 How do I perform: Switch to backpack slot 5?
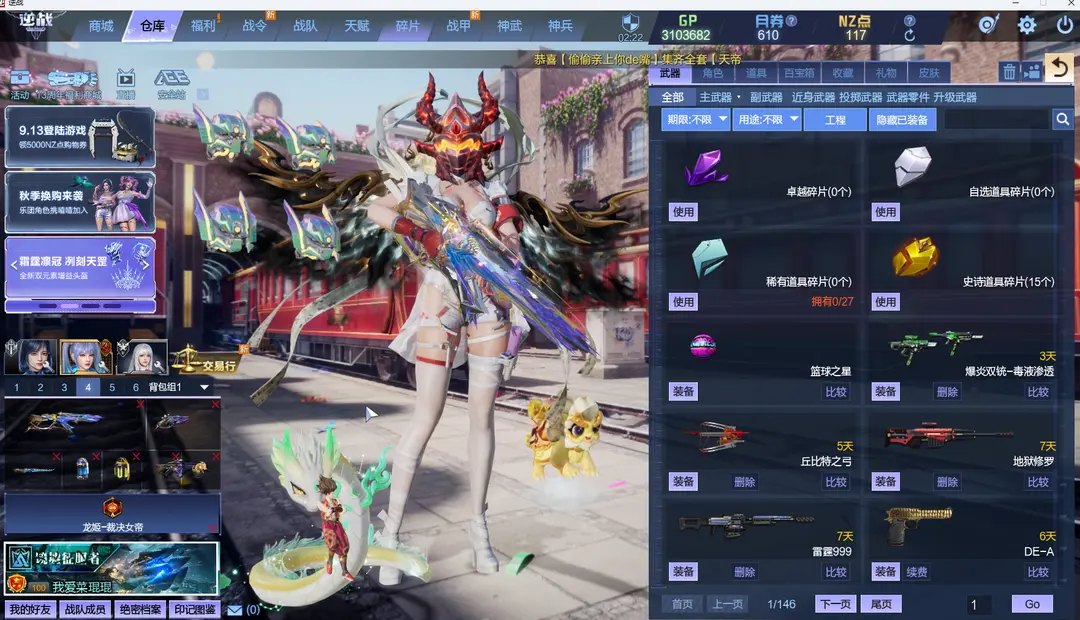(112, 387)
